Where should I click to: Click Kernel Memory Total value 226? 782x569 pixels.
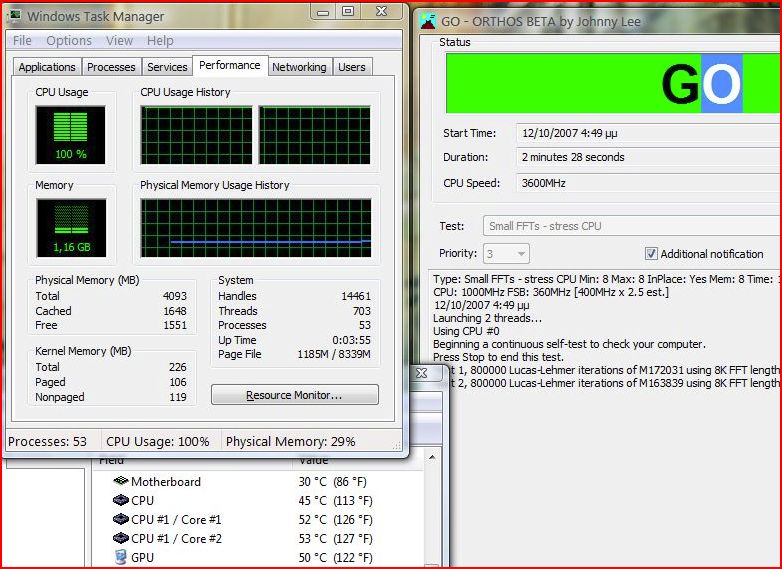tap(178, 367)
